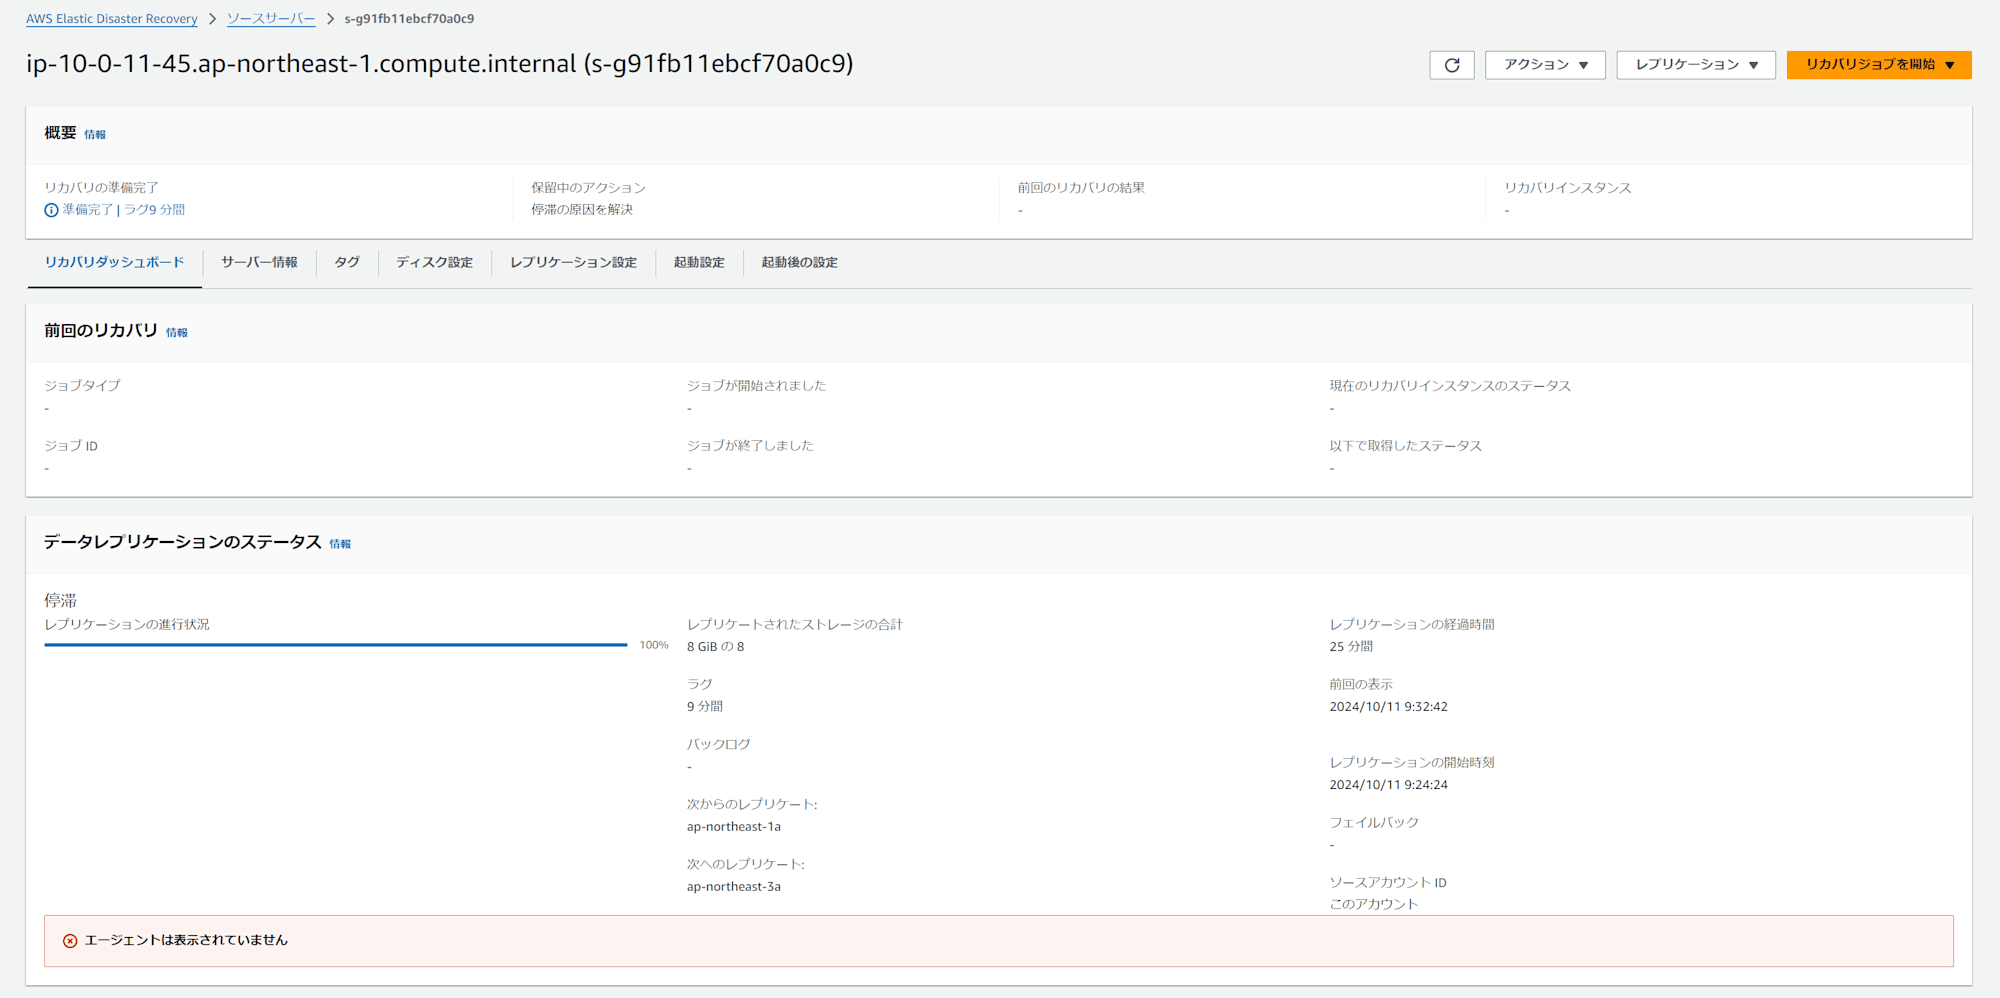
Task: Click the red error icon in agent alert
Action: pyautogui.click(x=70, y=941)
